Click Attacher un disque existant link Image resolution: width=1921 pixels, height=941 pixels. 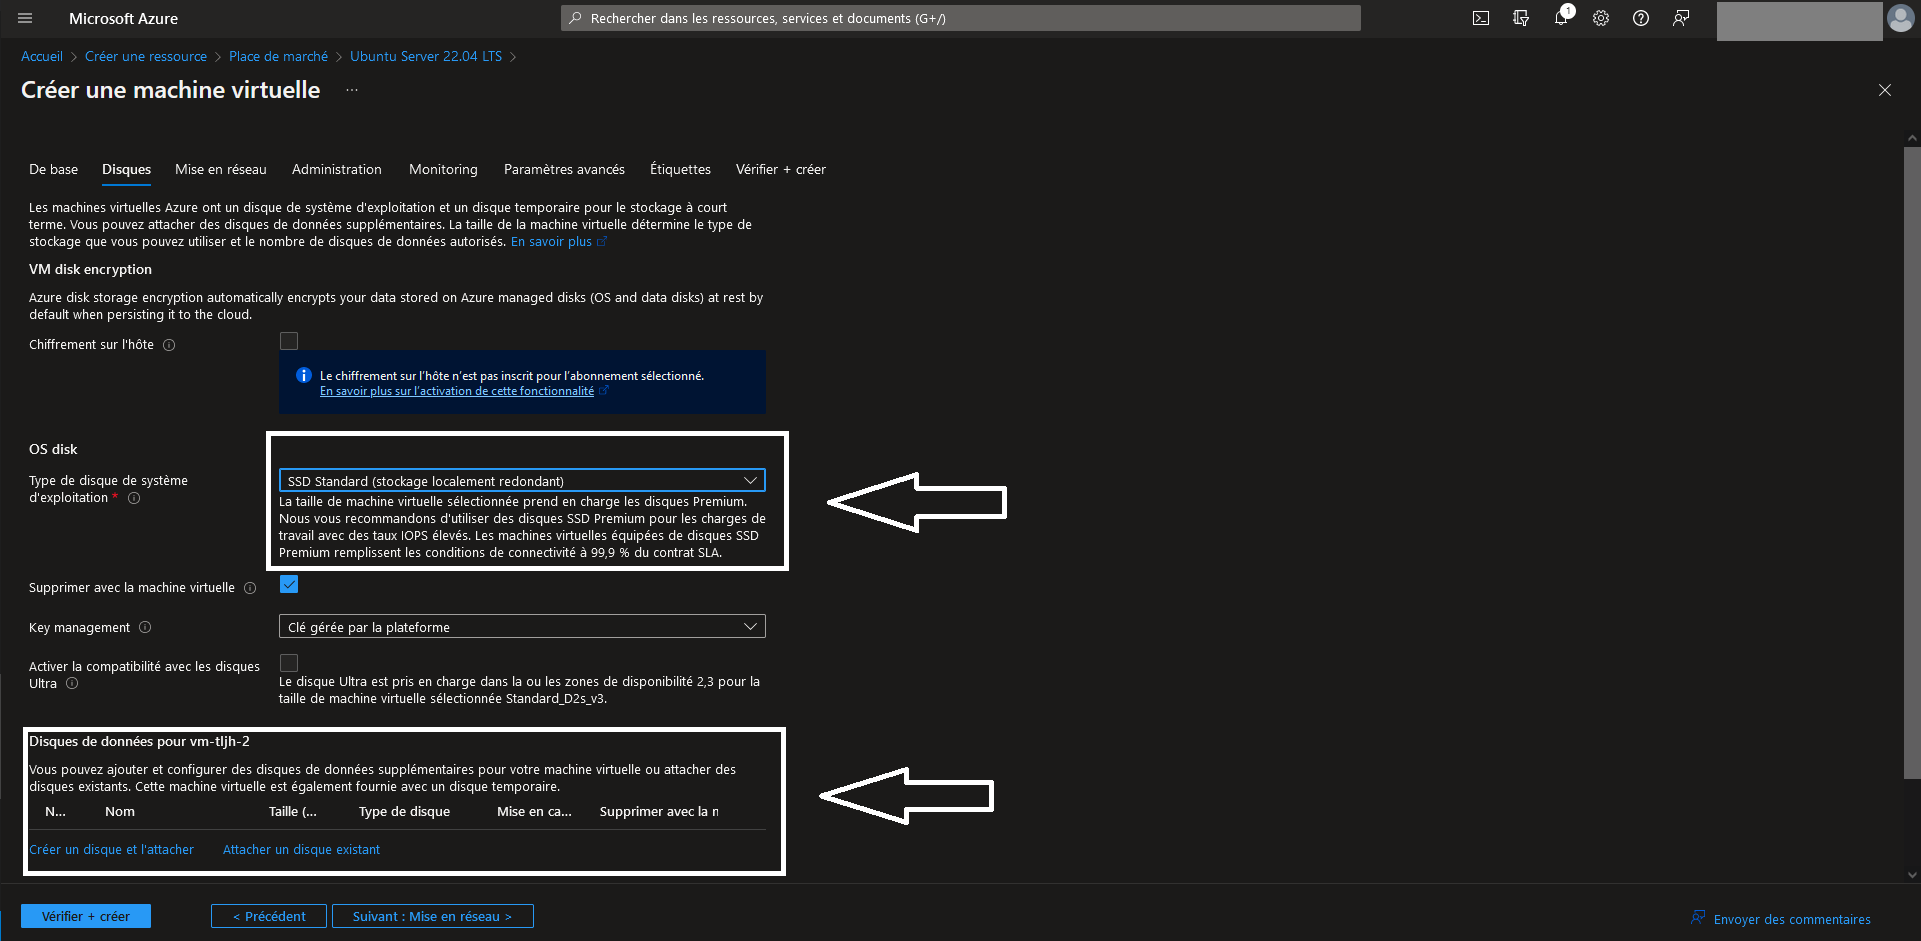click(x=301, y=849)
